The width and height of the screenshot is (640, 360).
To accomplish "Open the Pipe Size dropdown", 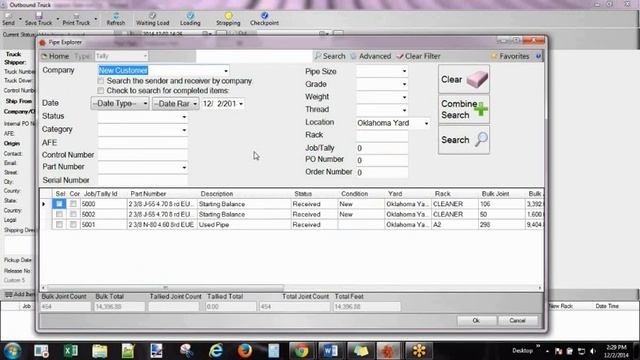I will click(x=404, y=71).
